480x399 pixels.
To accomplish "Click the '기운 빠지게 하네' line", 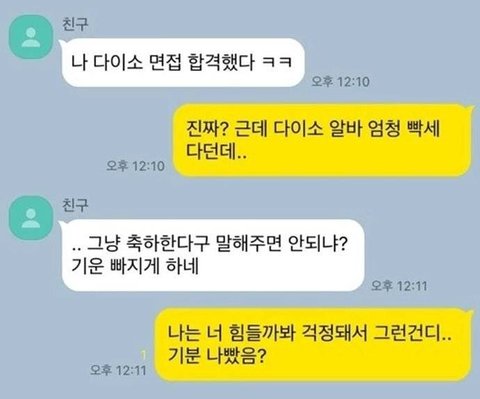I will (135, 266).
